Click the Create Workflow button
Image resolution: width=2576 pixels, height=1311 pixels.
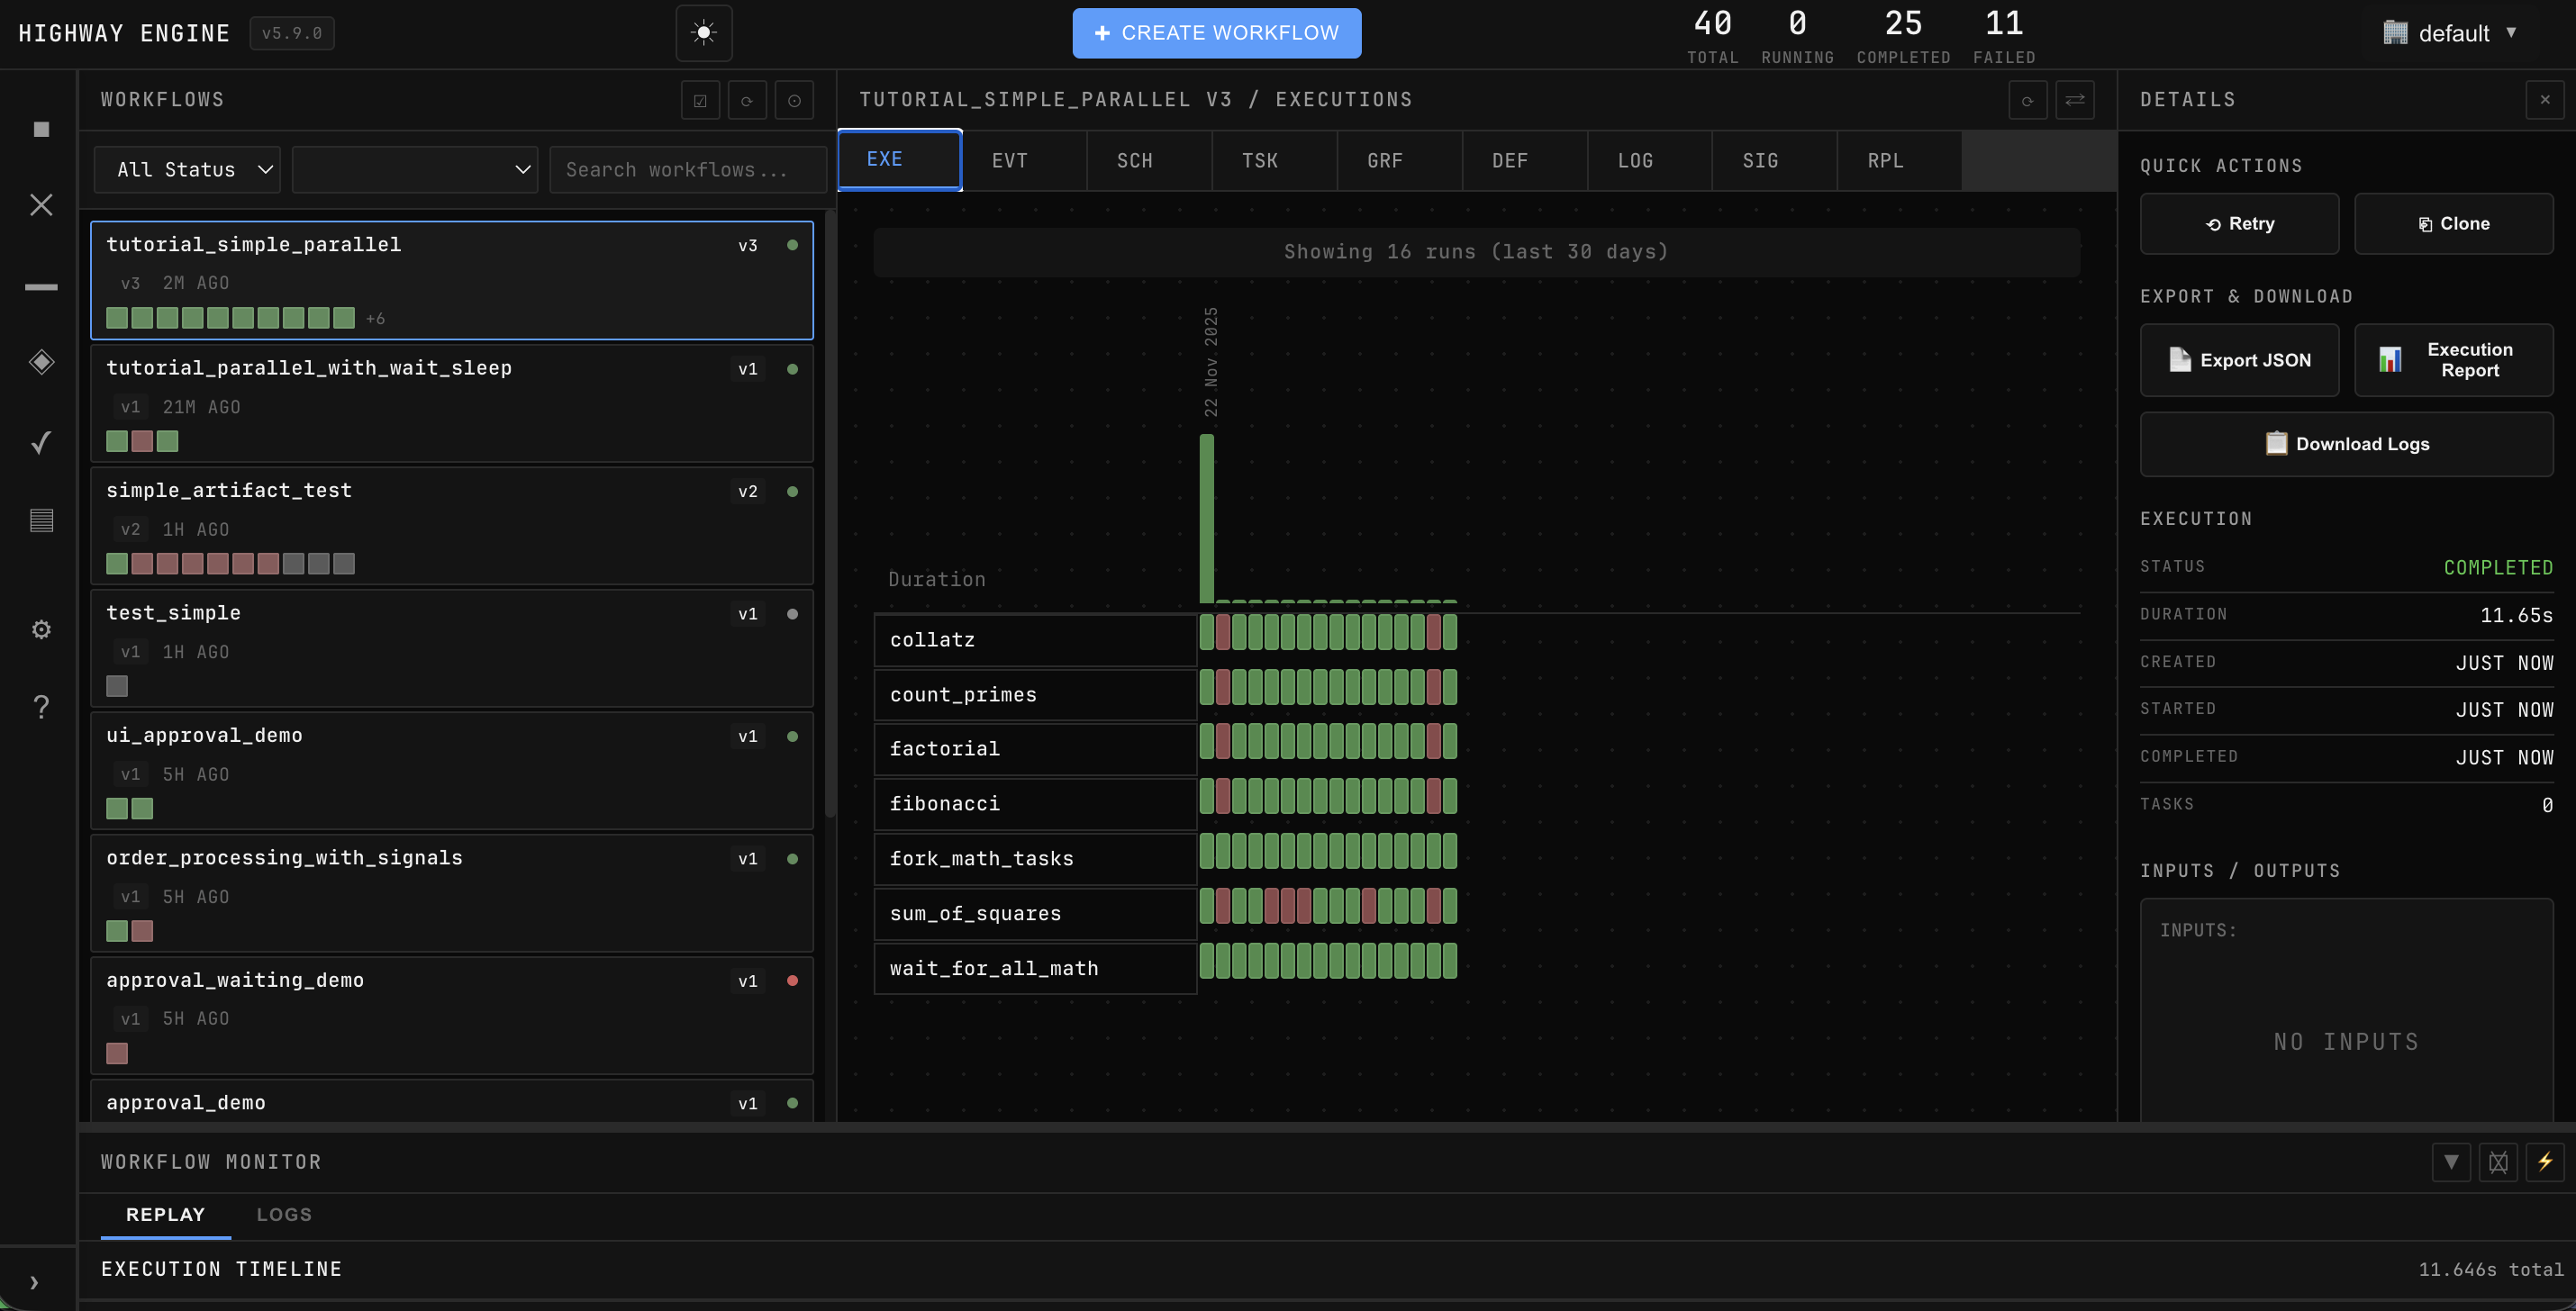coord(1216,33)
